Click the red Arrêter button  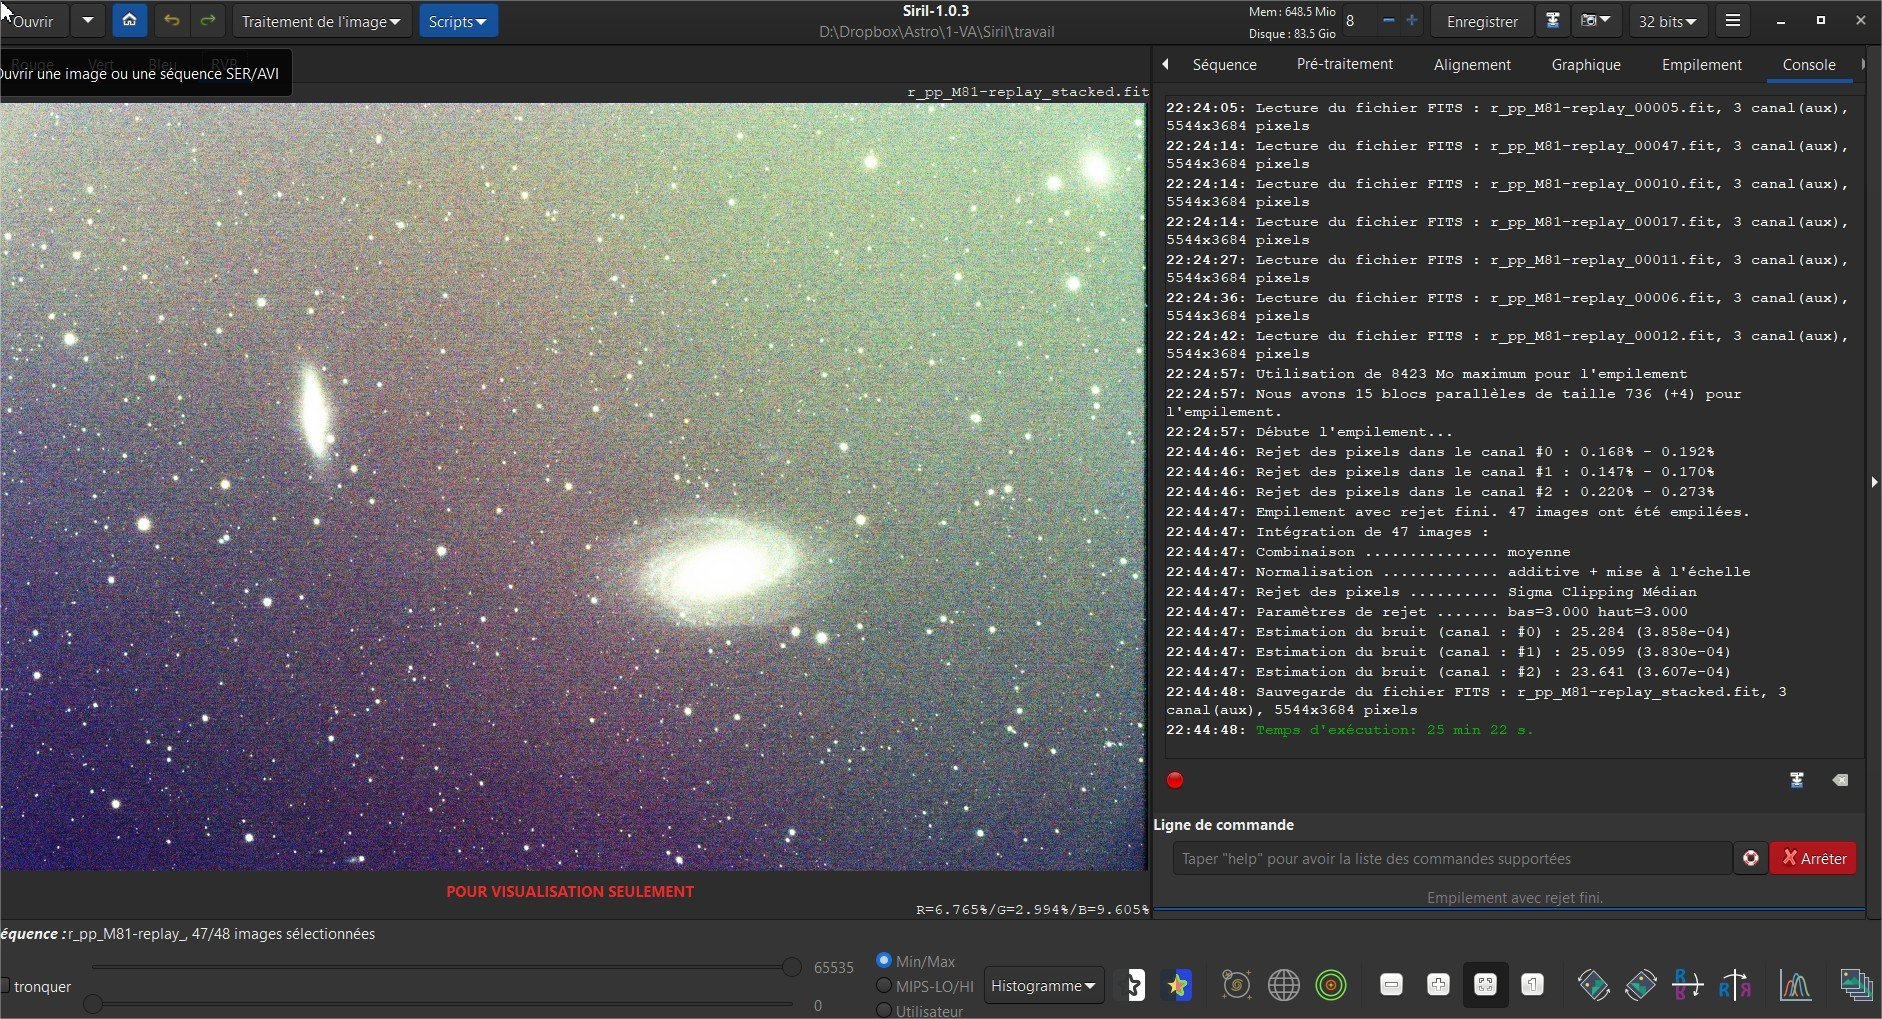(x=1813, y=858)
